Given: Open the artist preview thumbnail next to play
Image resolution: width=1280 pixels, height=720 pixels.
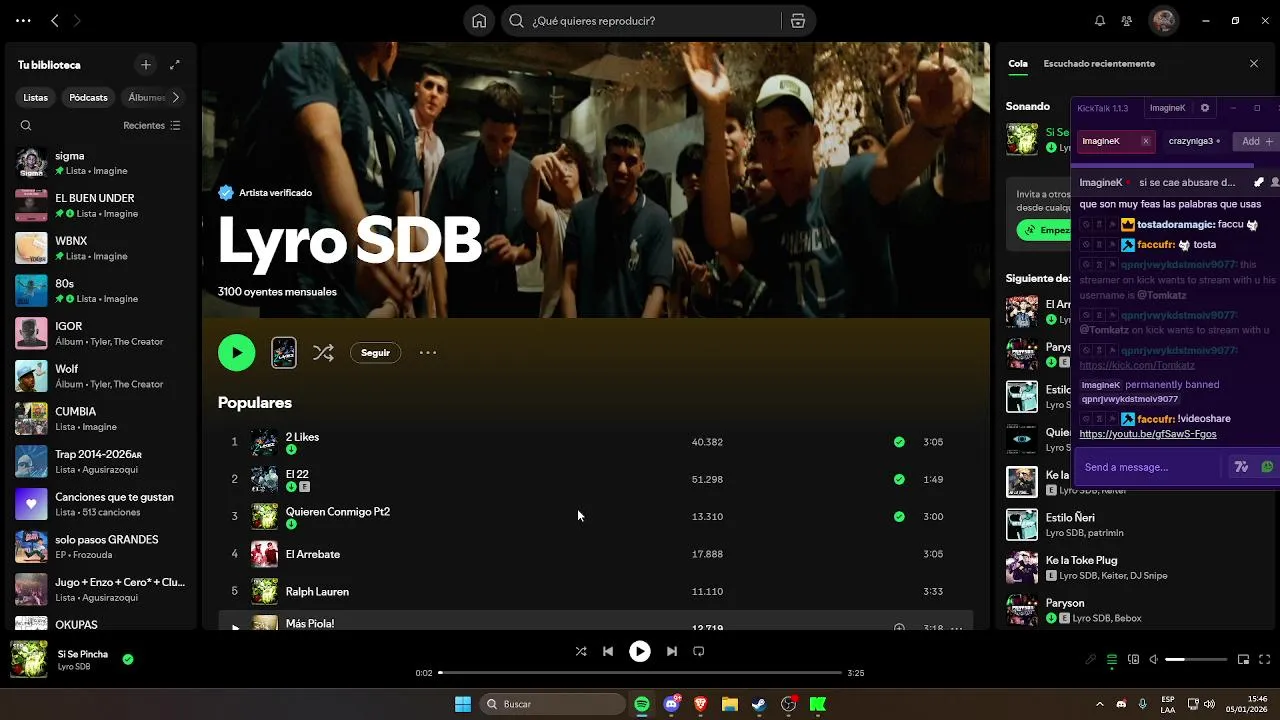Looking at the screenshot, I should (x=284, y=352).
